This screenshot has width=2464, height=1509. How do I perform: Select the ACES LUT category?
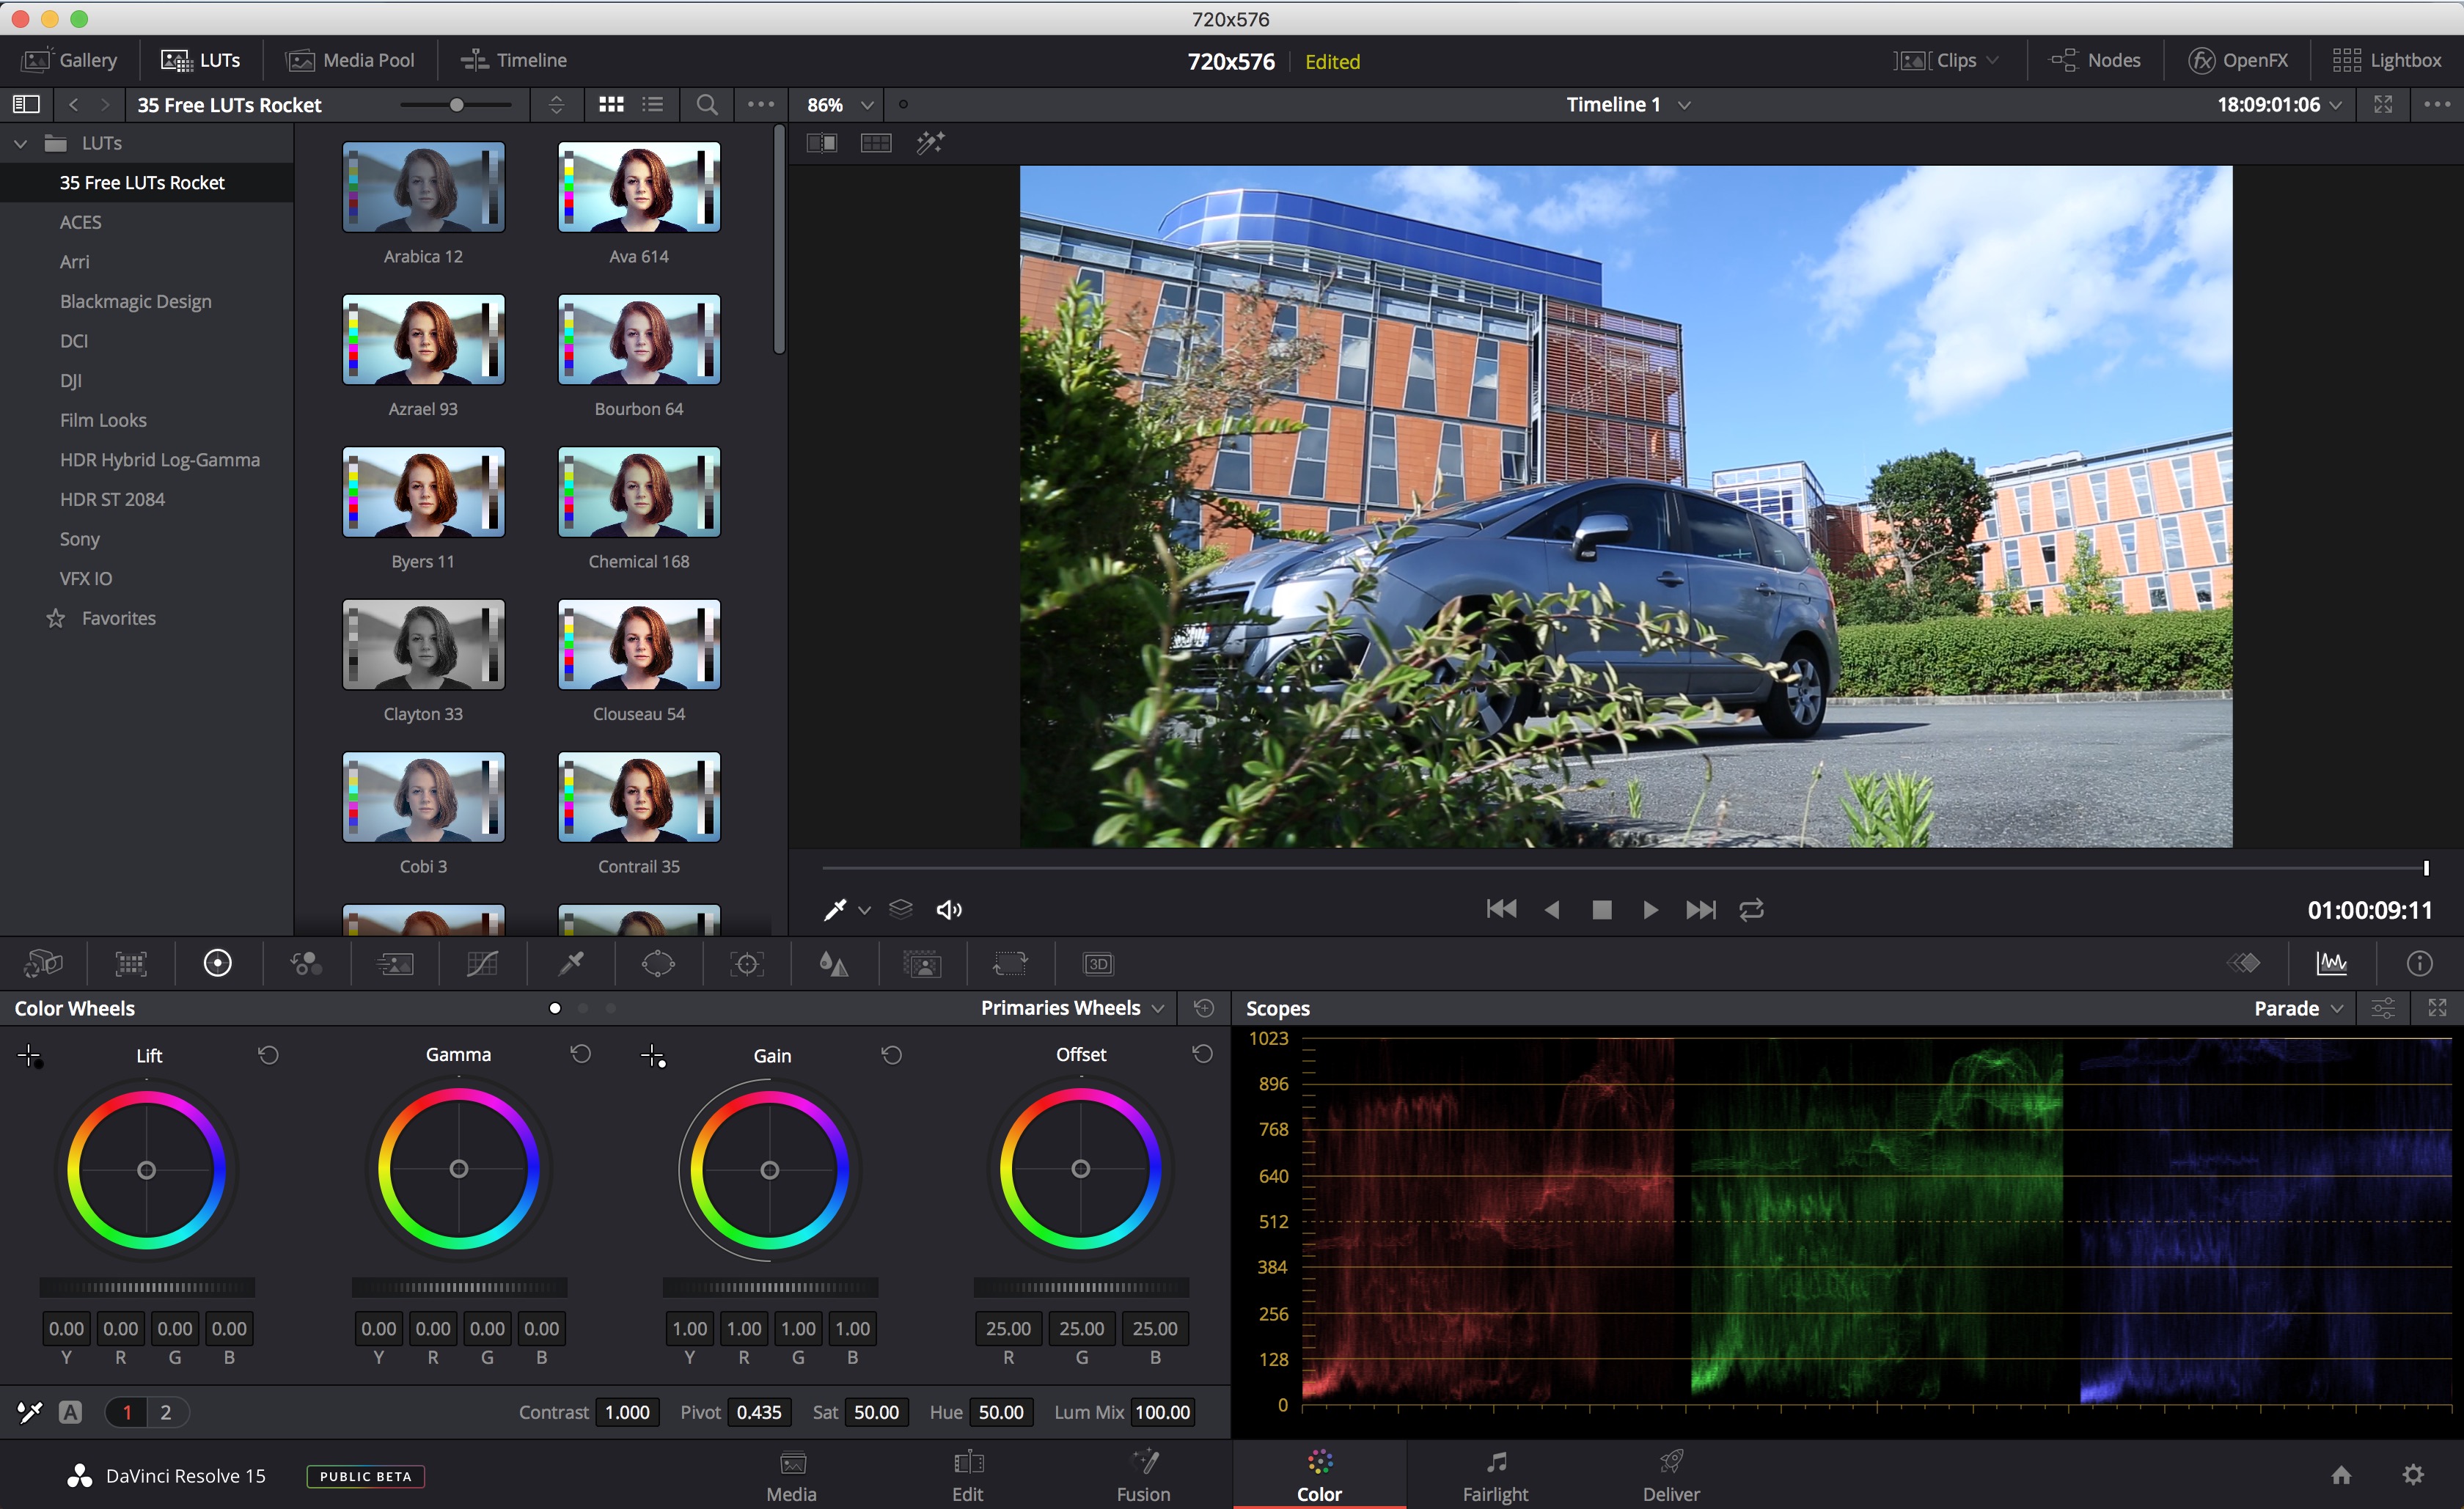(x=80, y=221)
